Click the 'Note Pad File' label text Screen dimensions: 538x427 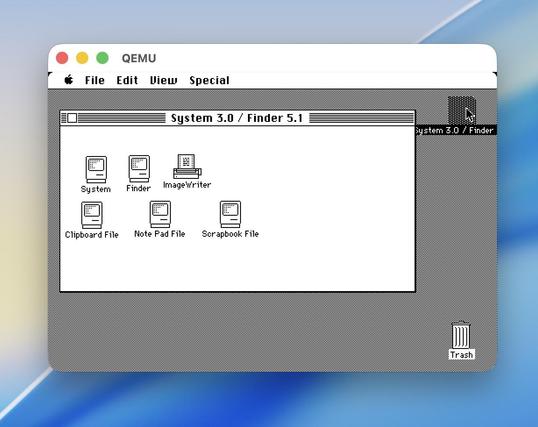click(160, 234)
